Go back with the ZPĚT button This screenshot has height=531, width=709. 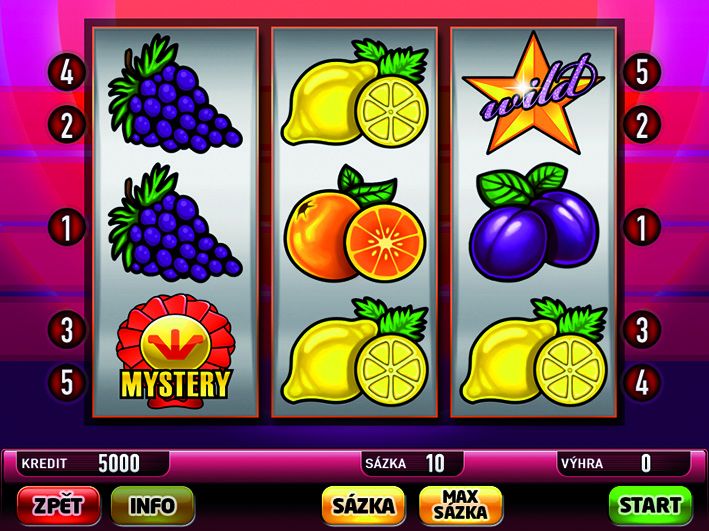point(59,506)
